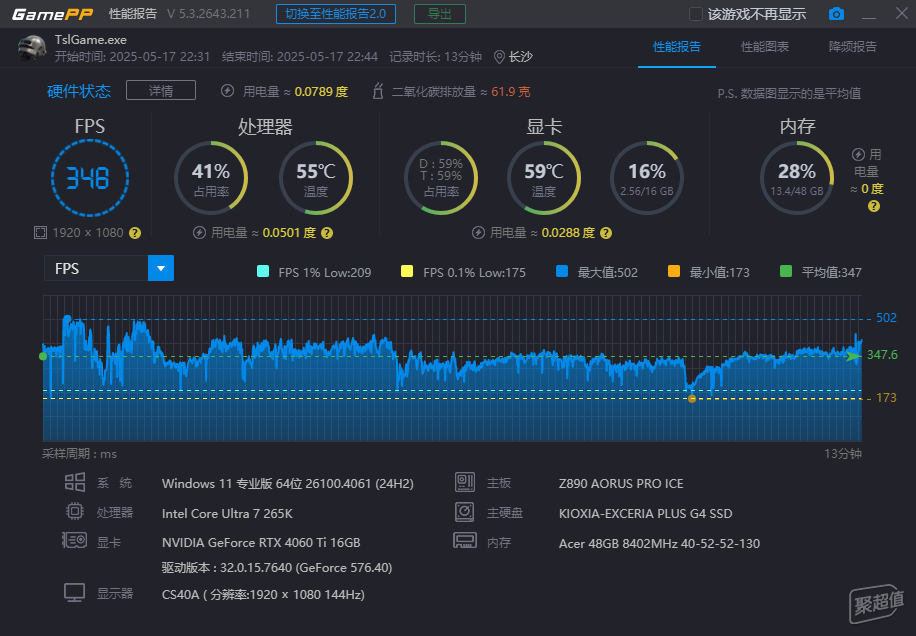
Task: Click the GPU D:59% T:59% usage gauge
Action: 441,178
